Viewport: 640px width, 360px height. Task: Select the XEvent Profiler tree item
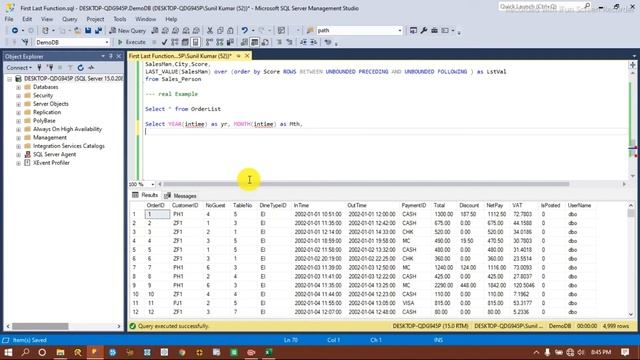[51, 163]
